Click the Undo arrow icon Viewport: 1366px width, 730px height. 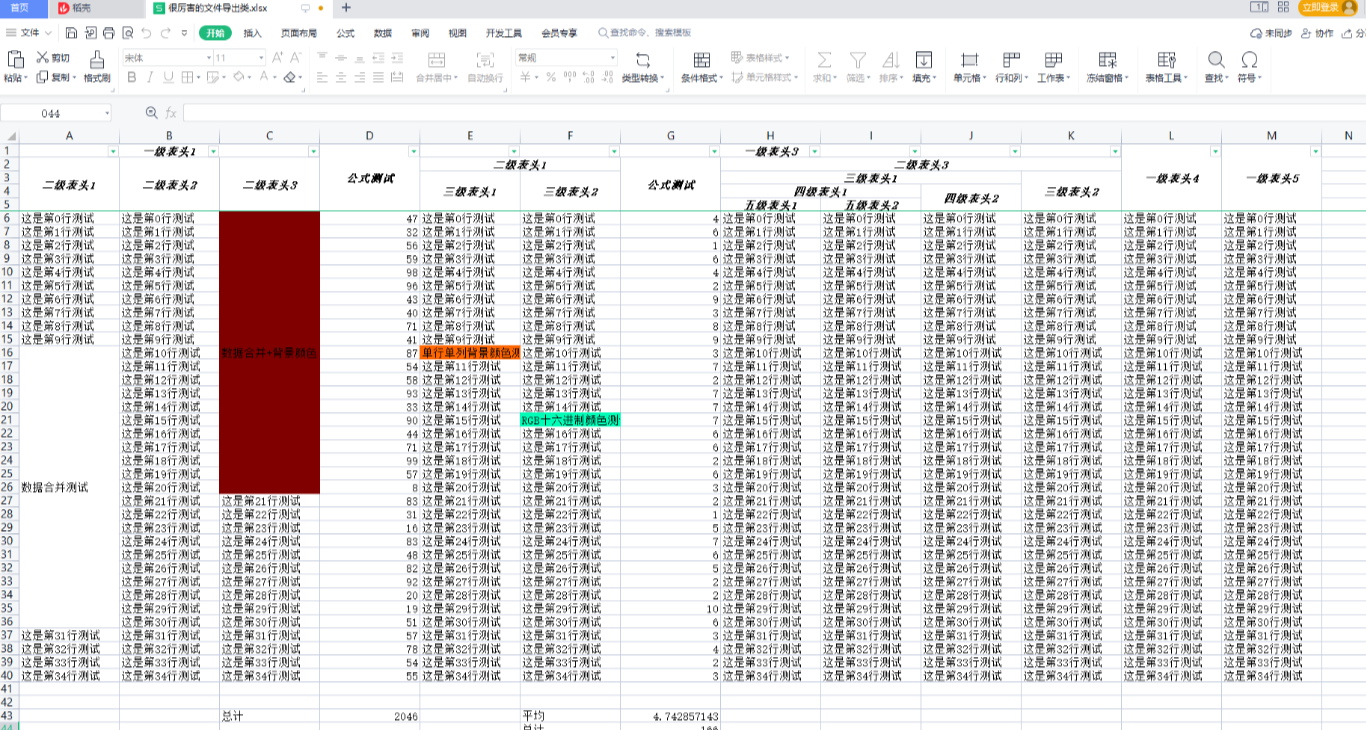click(146, 33)
